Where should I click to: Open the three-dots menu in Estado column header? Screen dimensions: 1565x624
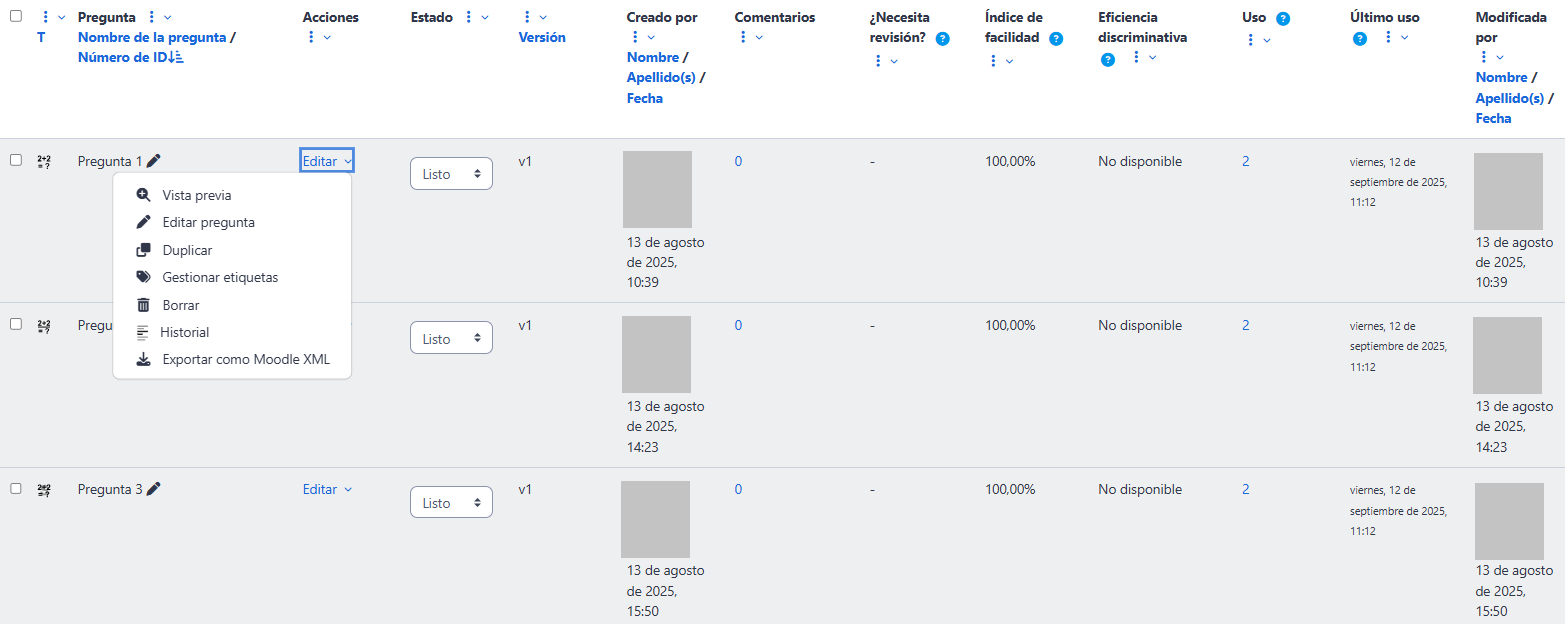click(469, 17)
